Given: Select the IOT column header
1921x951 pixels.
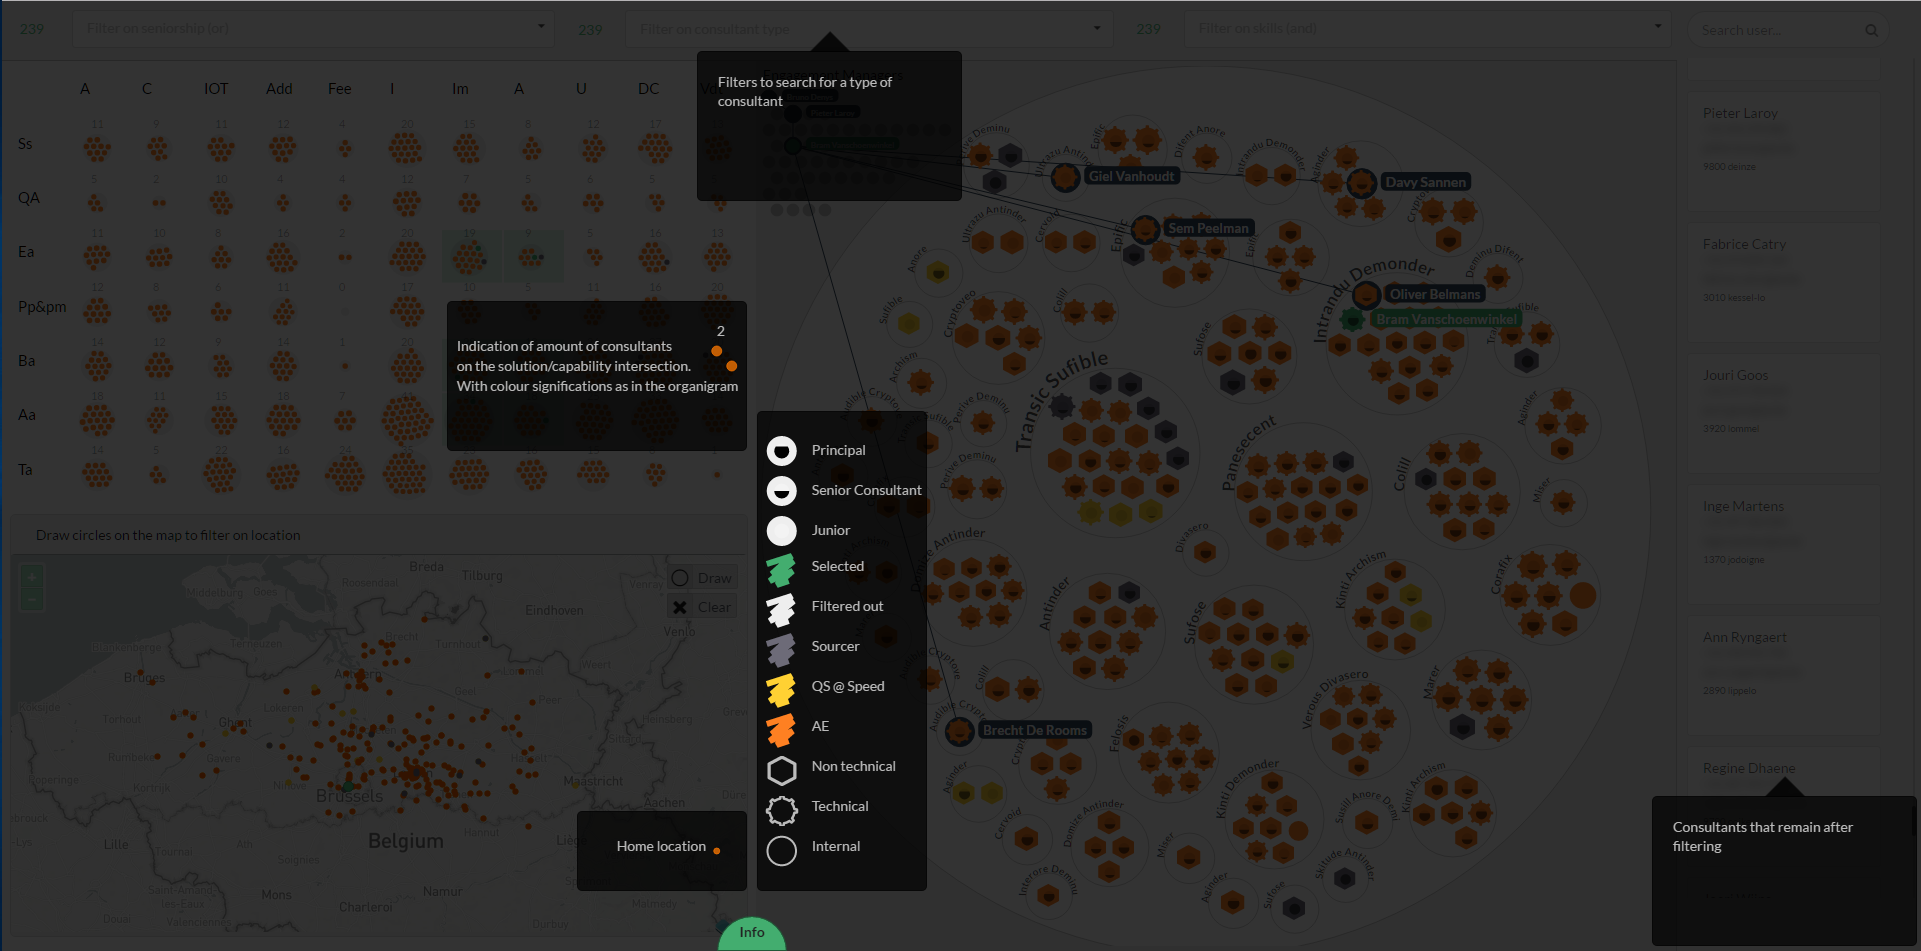Looking at the screenshot, I should 216,89.
